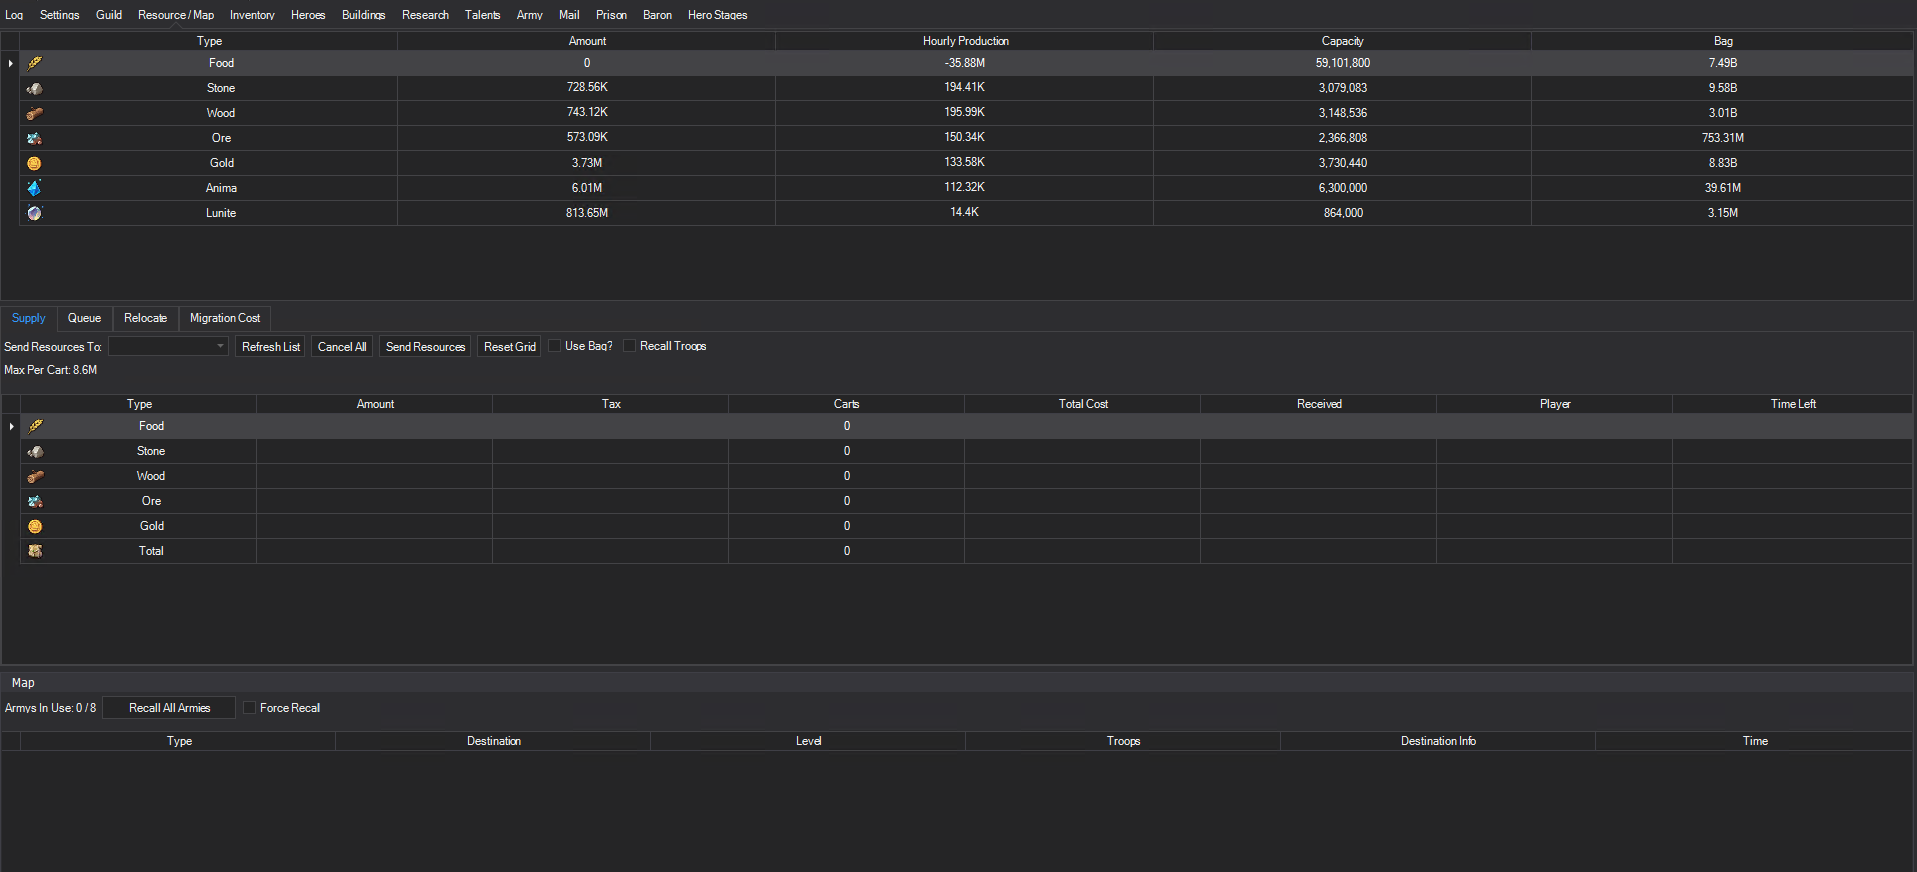Click the Destination column header in Map table
Viewport: 1917px width, 872px height.
(x=494, y=741)
